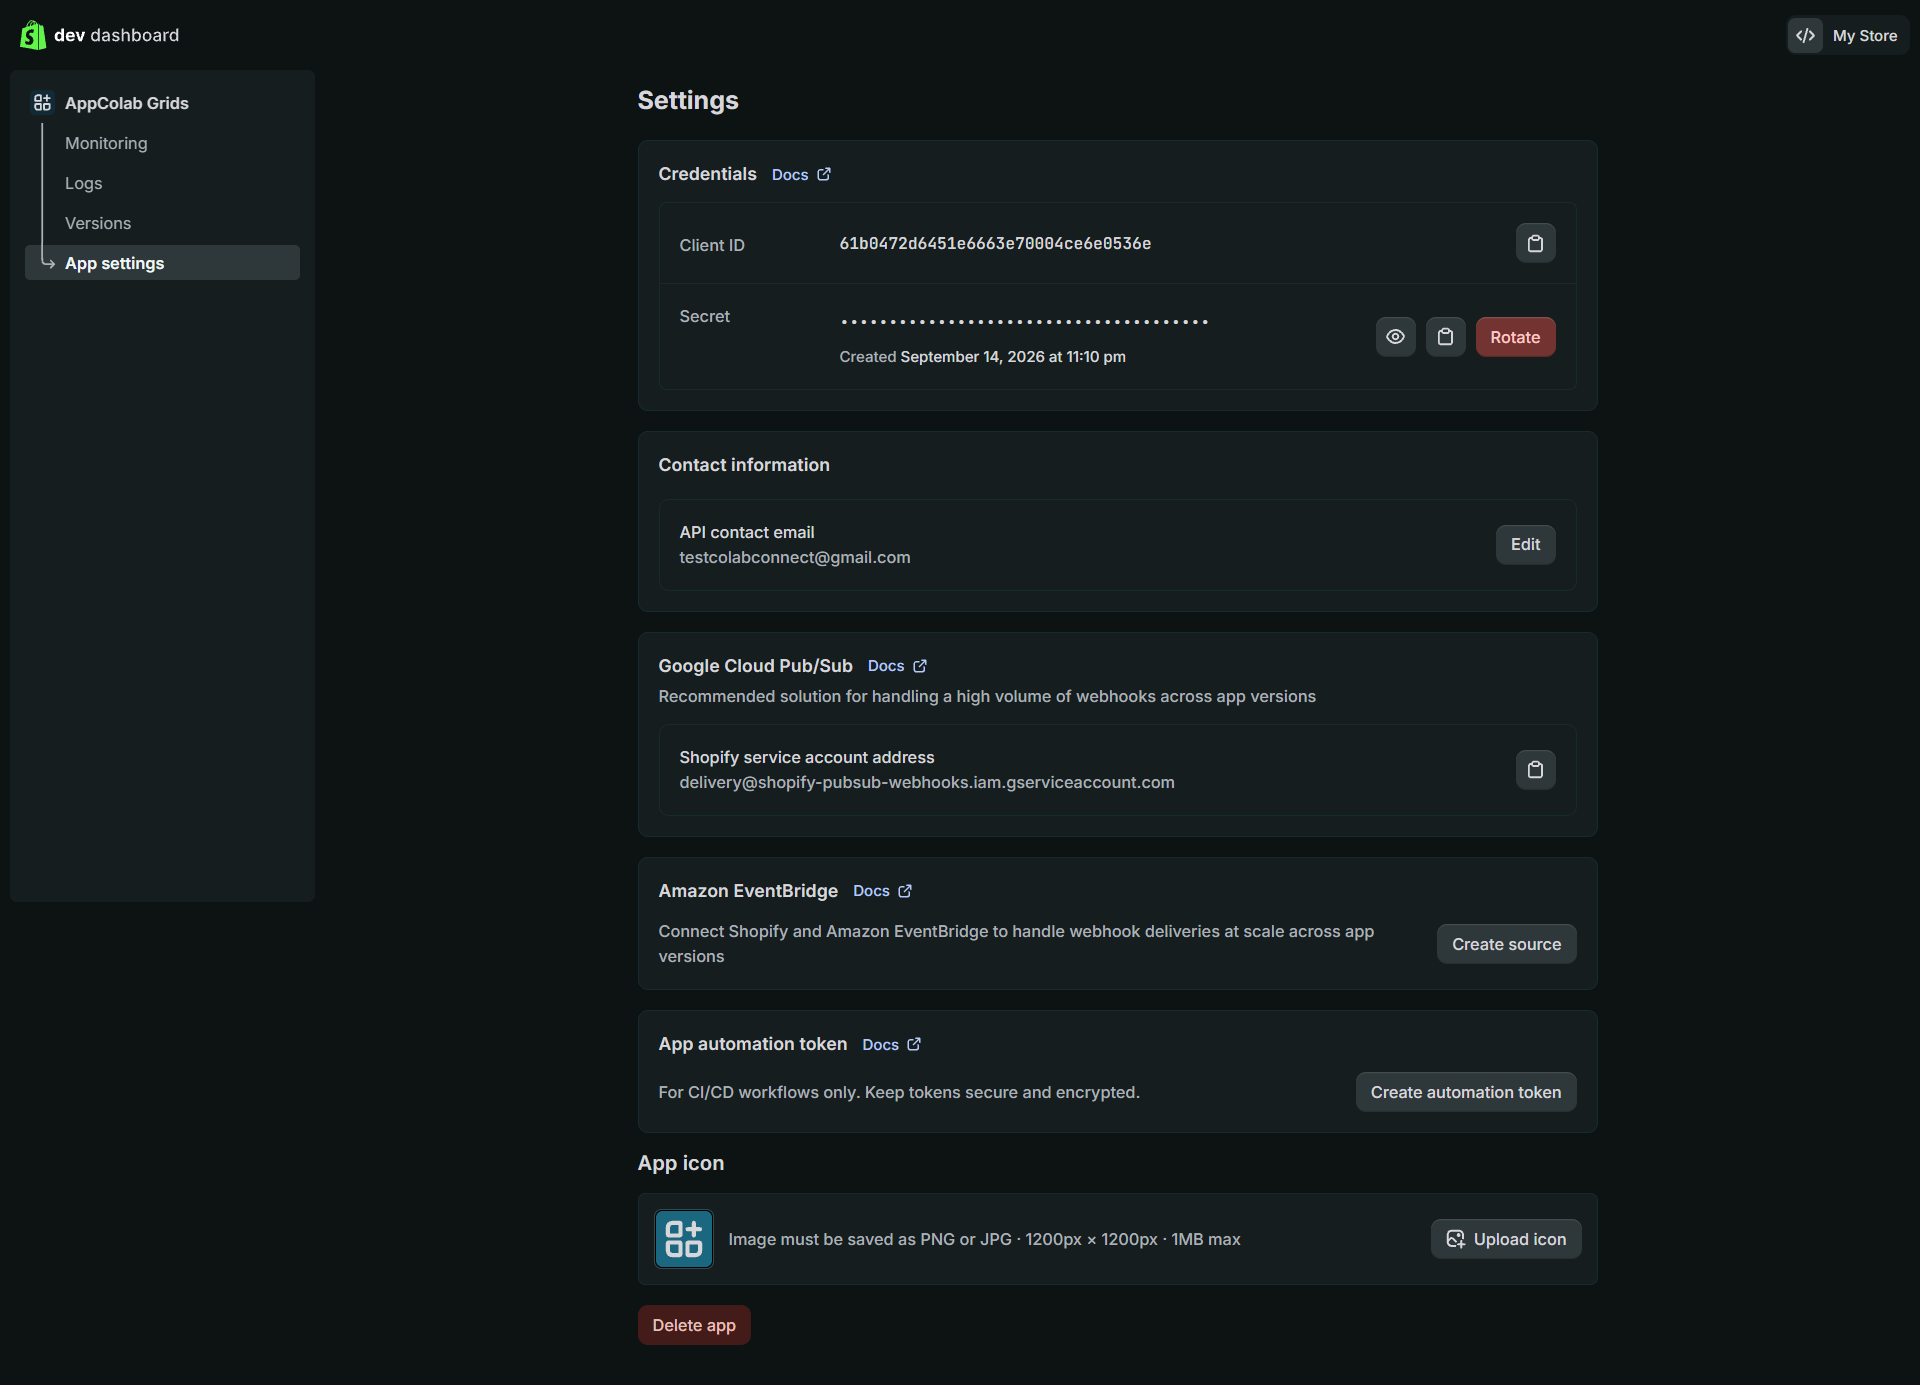The height and width of the screenshot is (1385, 1920).
Task: Edit the API contact email
Action: pyautogui.click(x=1525, y=544)
